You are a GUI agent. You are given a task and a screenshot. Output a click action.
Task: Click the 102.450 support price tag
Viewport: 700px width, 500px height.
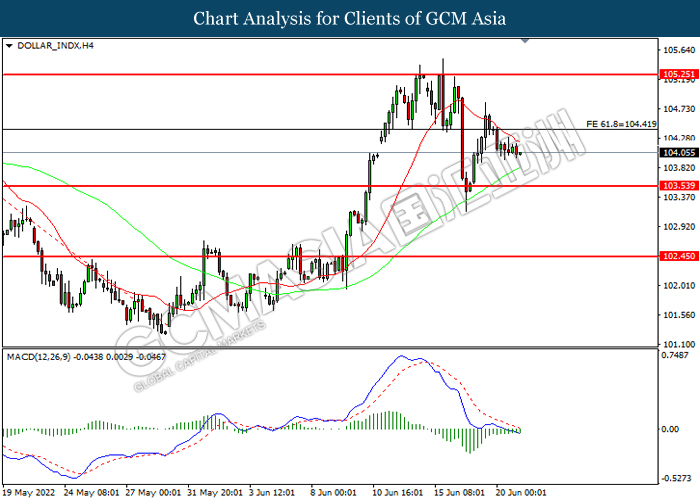tap(679, 256)
